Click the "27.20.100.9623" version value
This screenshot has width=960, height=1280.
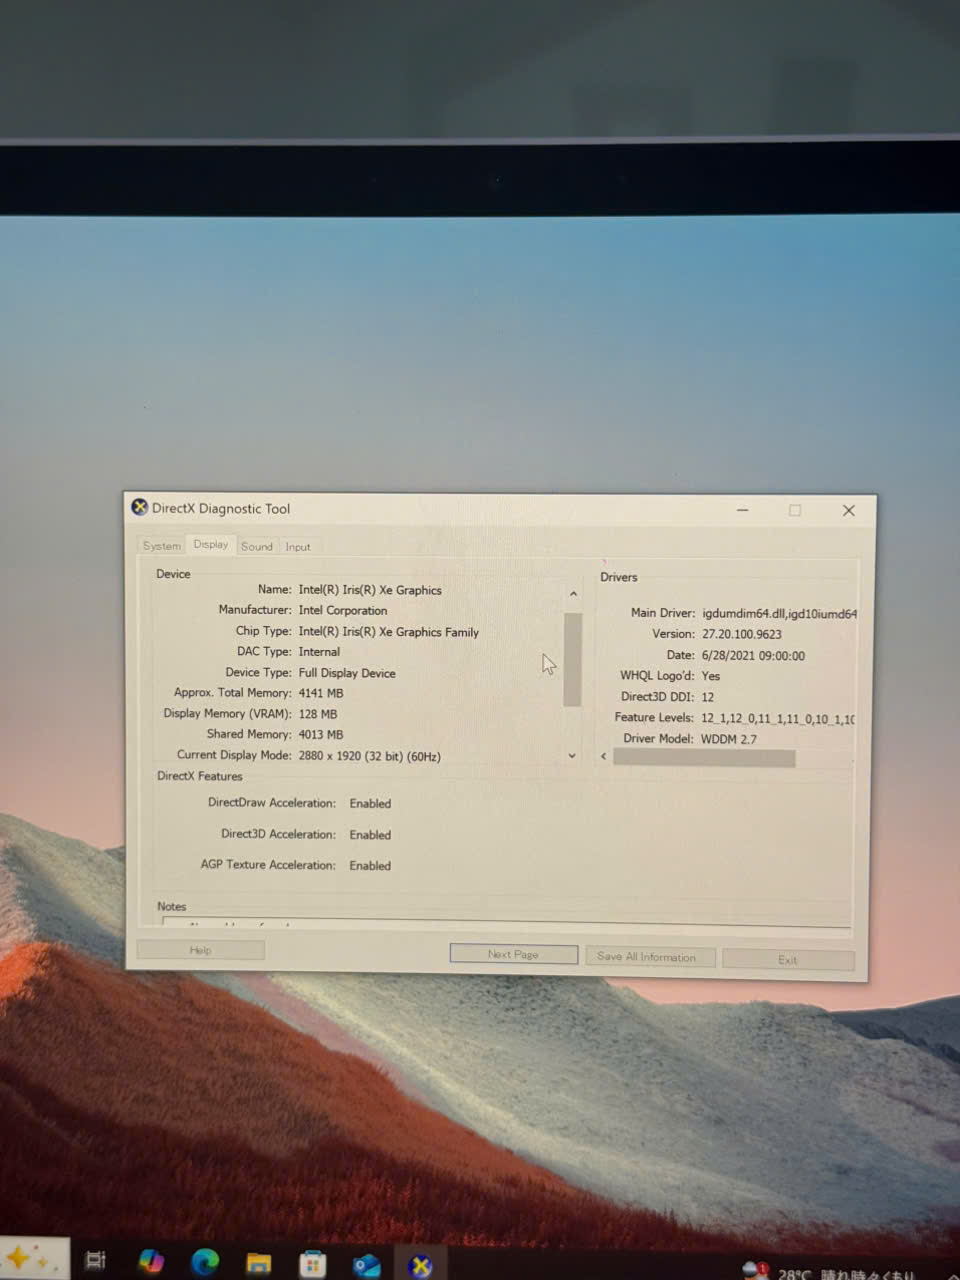pyautogui.click(x=742, y=634)
